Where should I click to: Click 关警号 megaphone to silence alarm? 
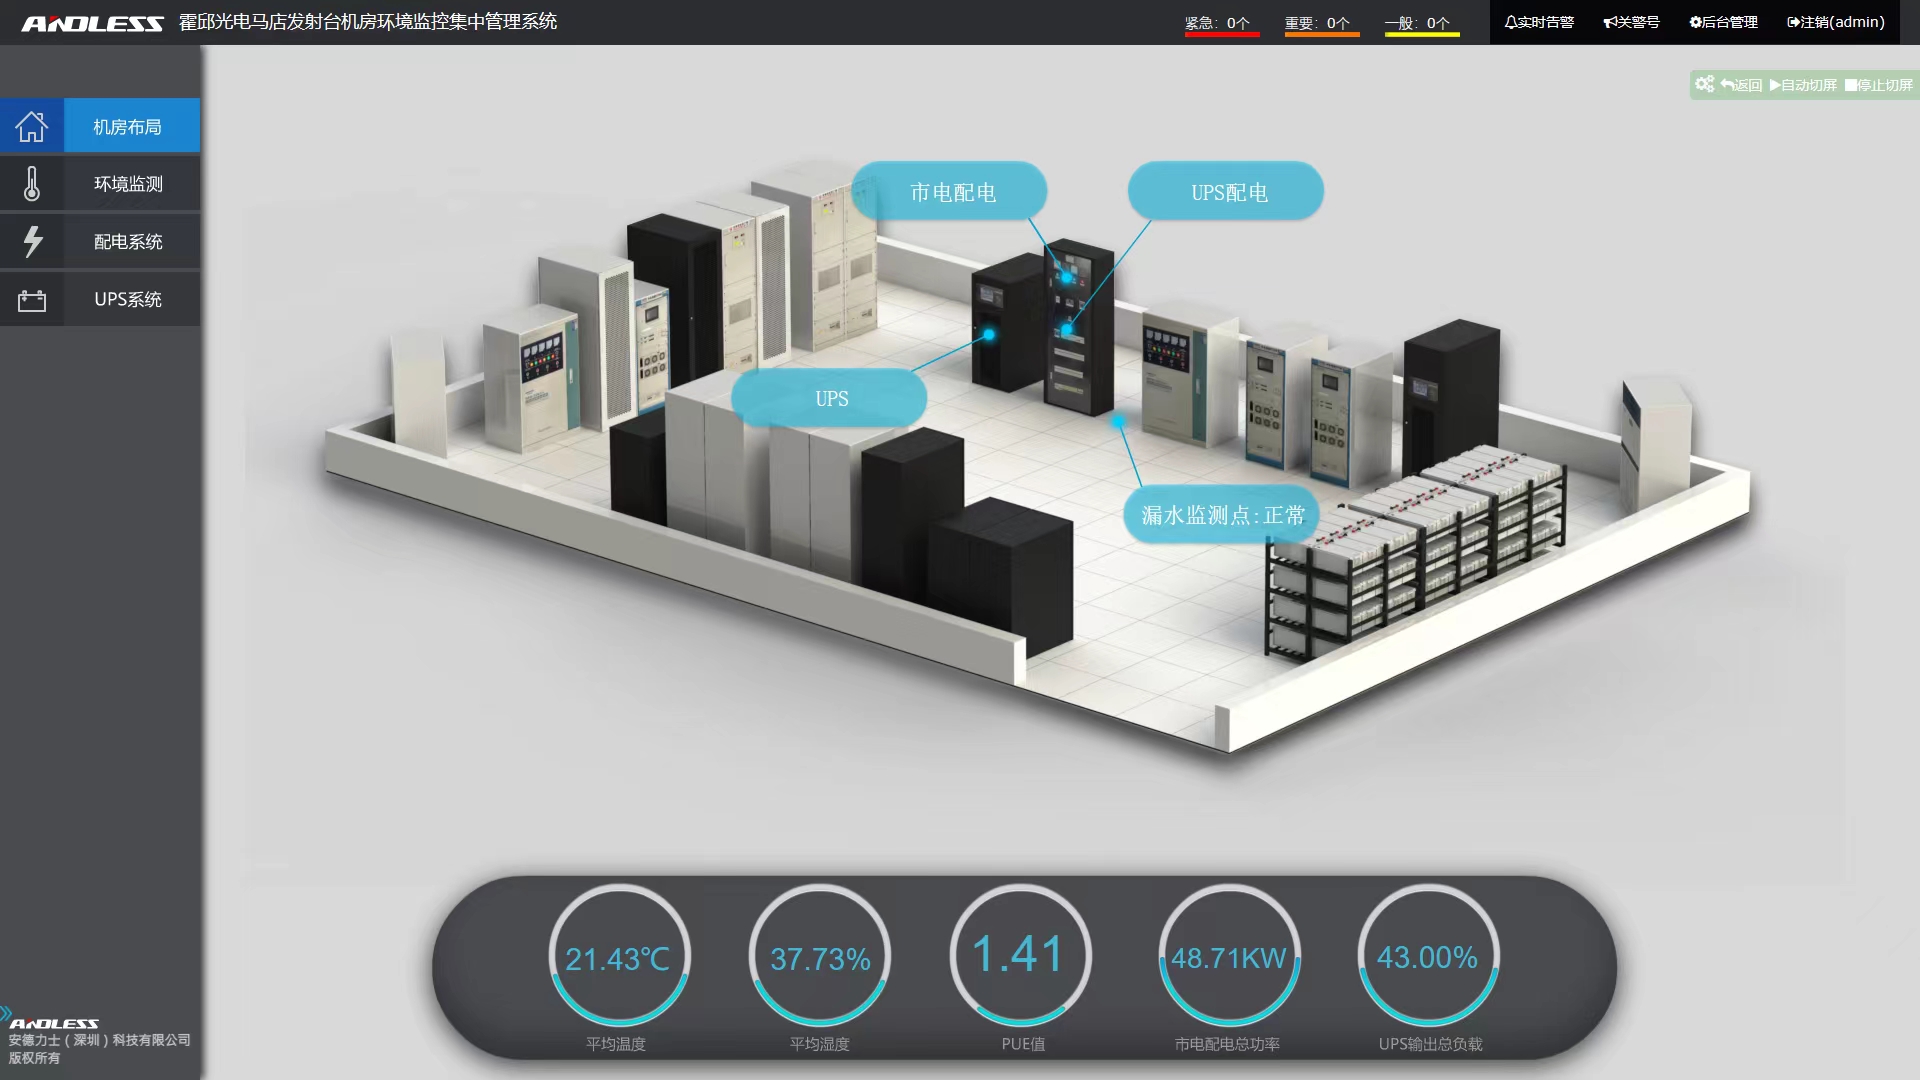coord(1631,22)
